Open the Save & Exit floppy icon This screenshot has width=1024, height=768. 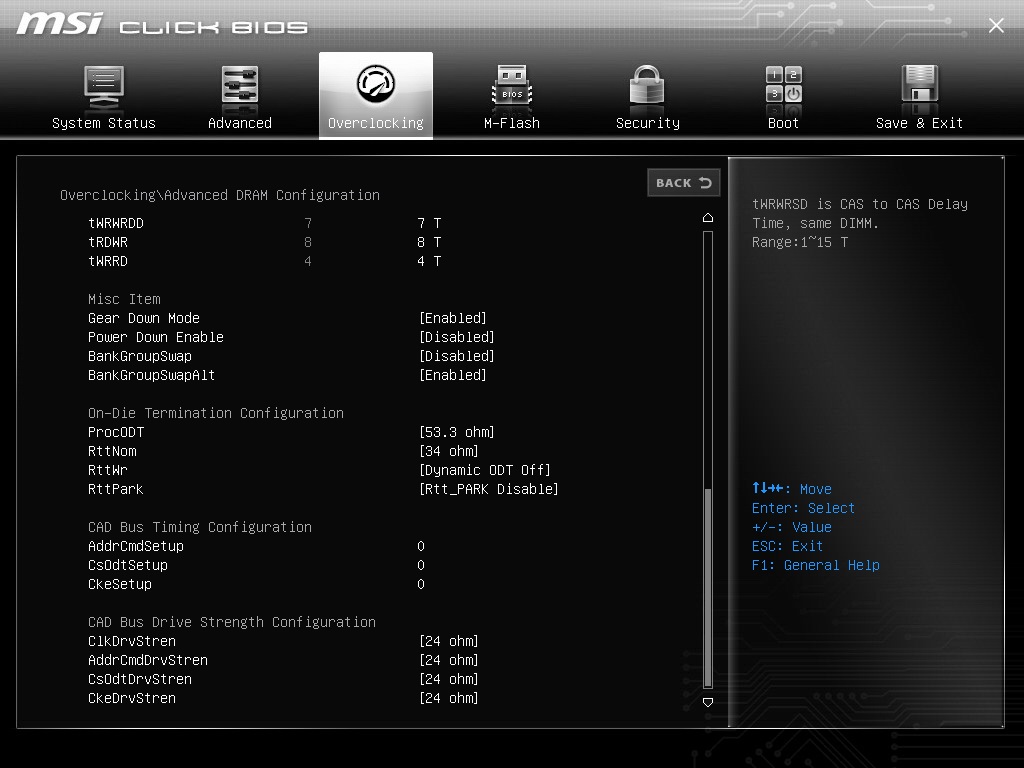pos(920,84)
